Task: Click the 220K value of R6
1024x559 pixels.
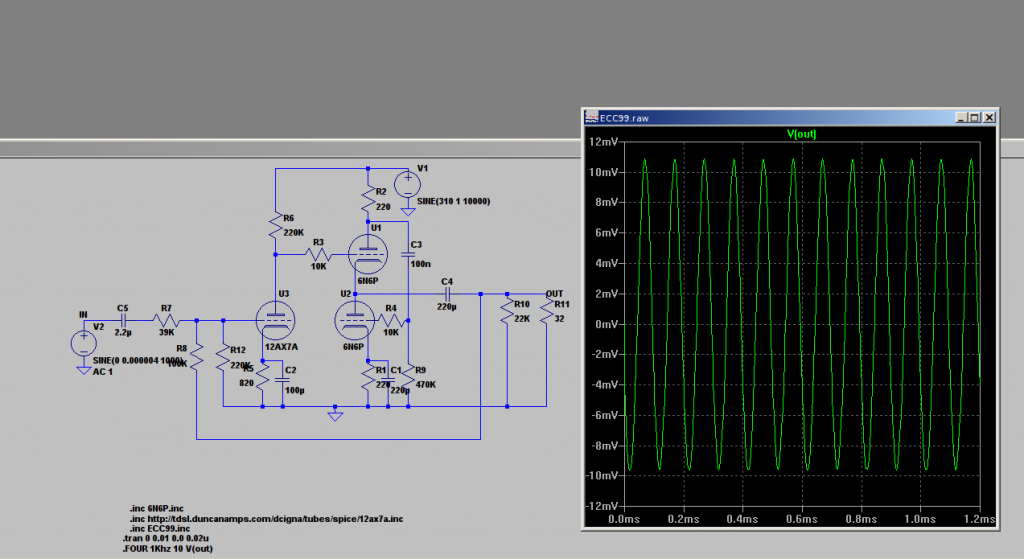Action: click(294, 232)
